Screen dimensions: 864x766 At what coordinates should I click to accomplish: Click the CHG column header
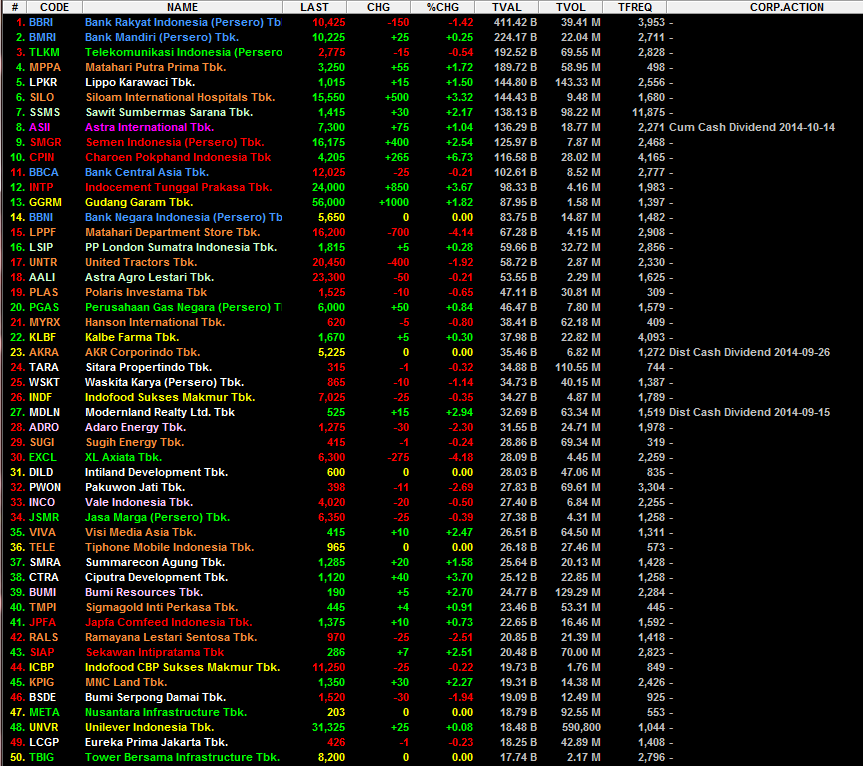[379, 7]
